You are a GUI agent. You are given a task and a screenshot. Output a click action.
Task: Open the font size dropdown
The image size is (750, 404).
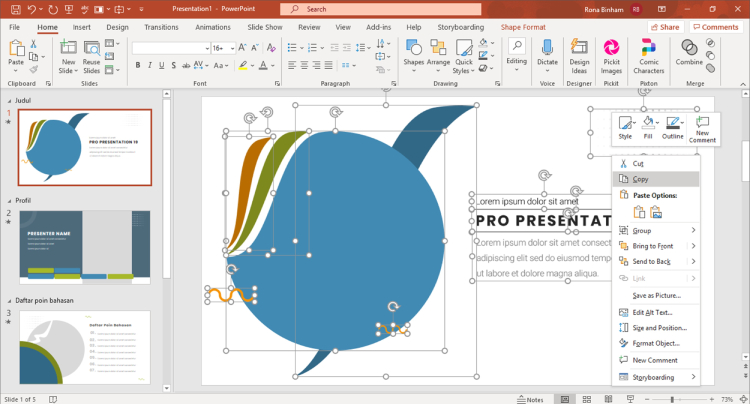coord(232,48)
